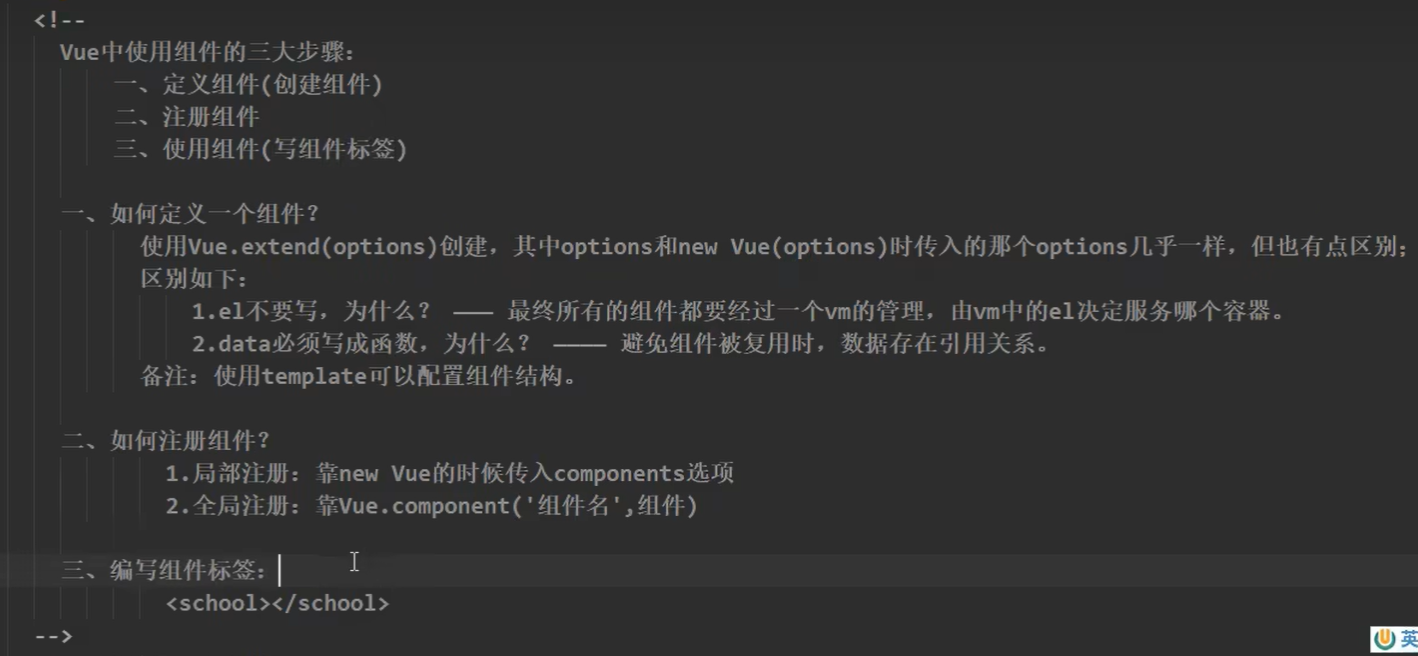The image size is (1418, 656).
Task: Click the new Vue(options) text
Action: click(x=783, y=247)
